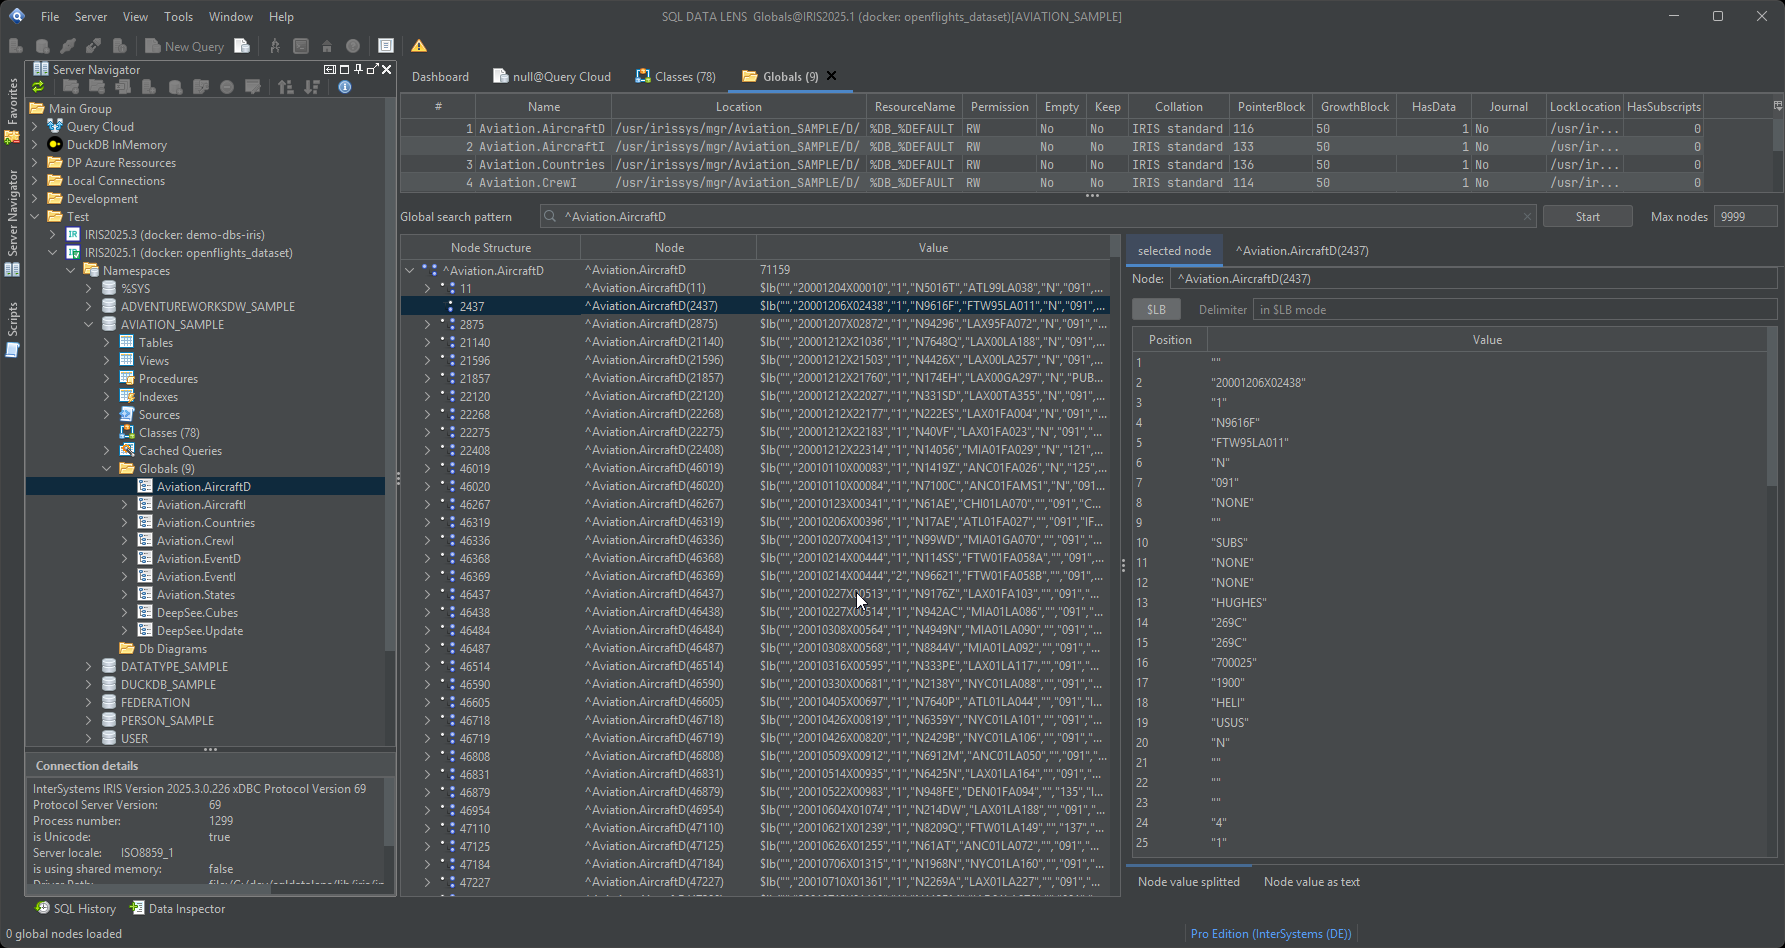Screen dimensions: 1785x948
Task: Click the connect plug icon in top toolbar
Action: click(x=68, y=46)
